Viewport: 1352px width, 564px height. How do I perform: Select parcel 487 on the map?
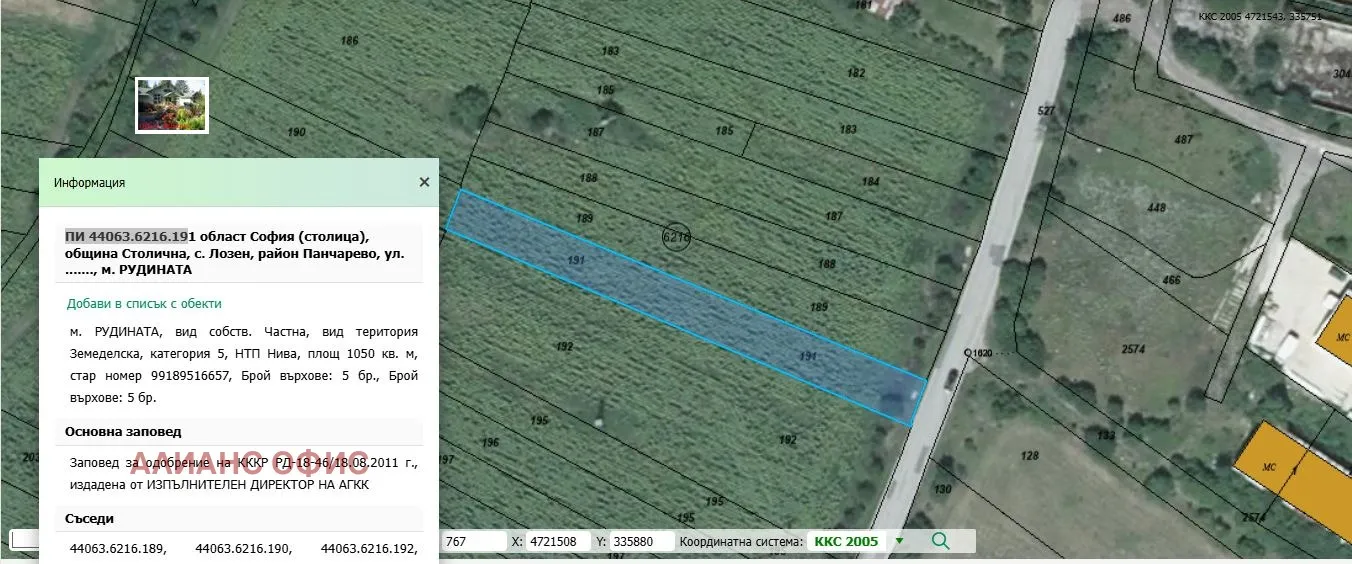1184,140
